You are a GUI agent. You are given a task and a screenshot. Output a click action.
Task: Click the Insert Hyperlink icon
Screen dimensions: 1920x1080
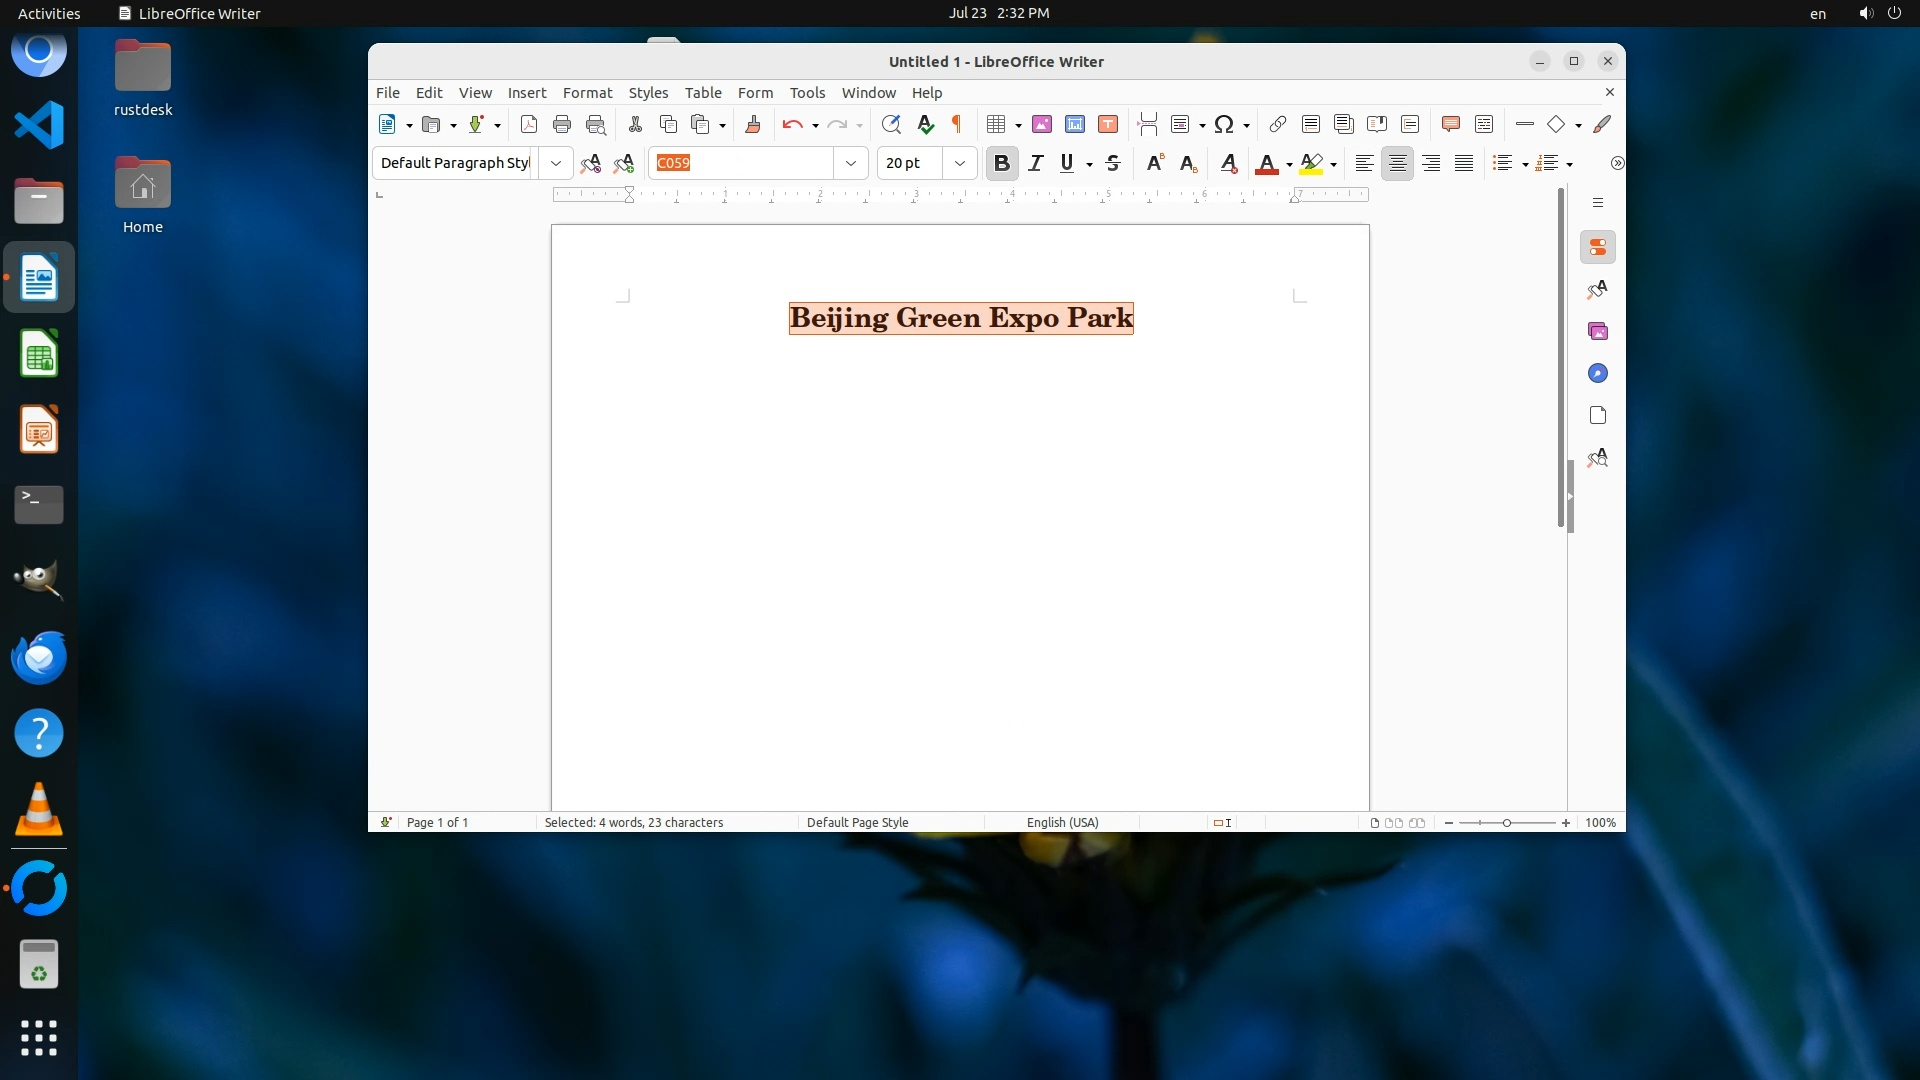click(x=1277, y=124)
